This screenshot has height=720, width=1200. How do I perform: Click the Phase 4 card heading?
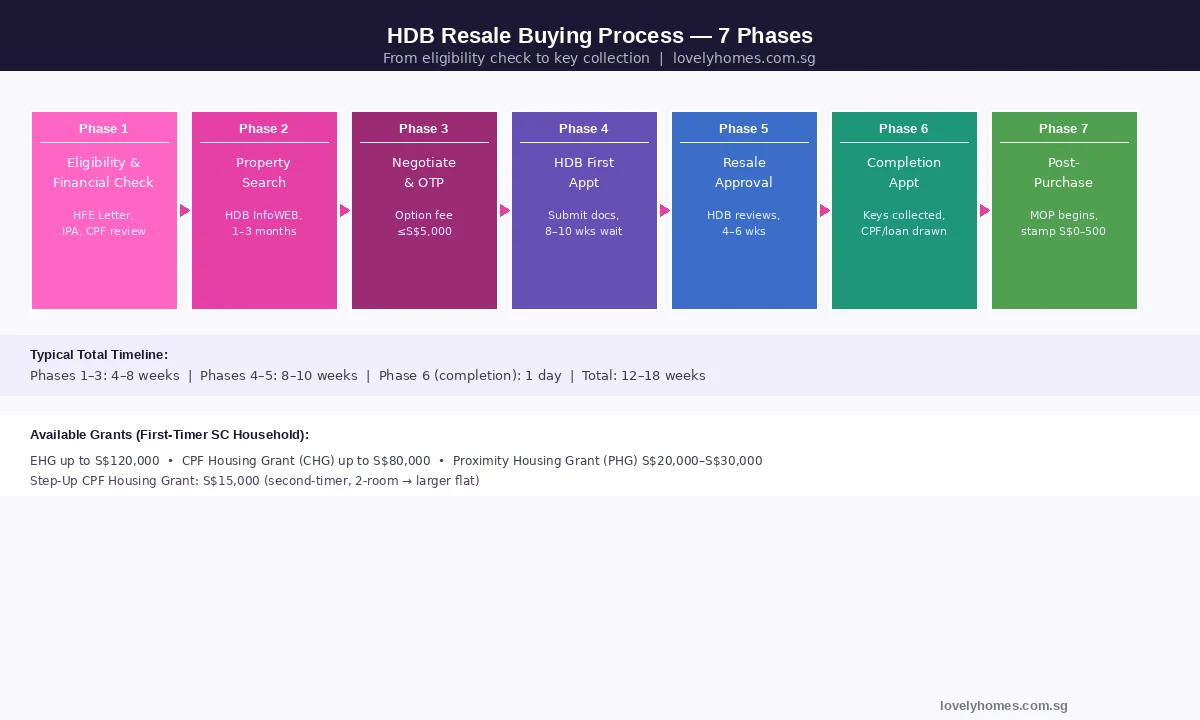click(584, 128)
